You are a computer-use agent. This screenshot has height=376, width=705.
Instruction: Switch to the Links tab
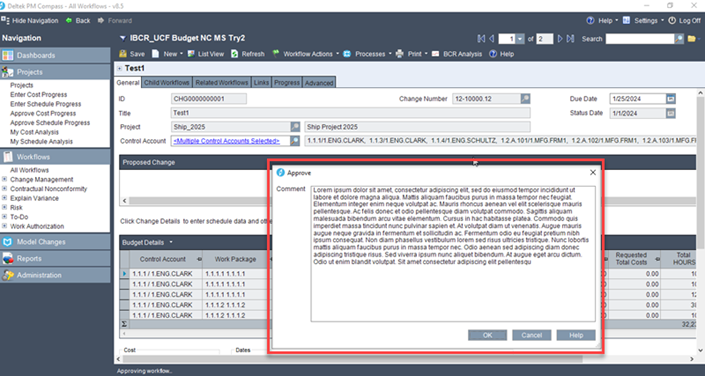[x=261, y=83]
